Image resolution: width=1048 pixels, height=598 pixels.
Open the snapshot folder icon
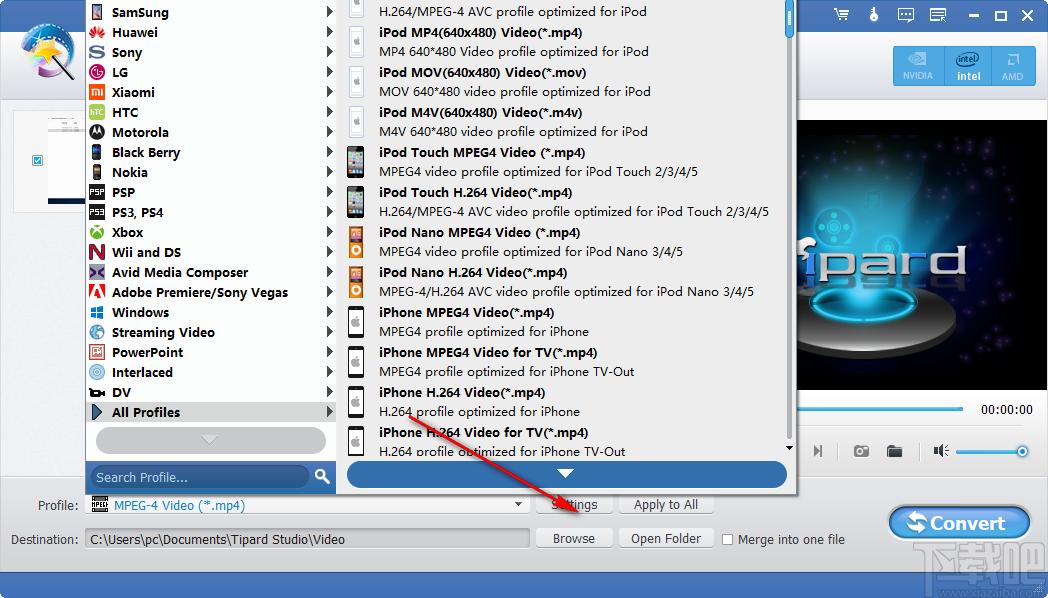click(894, 451)
